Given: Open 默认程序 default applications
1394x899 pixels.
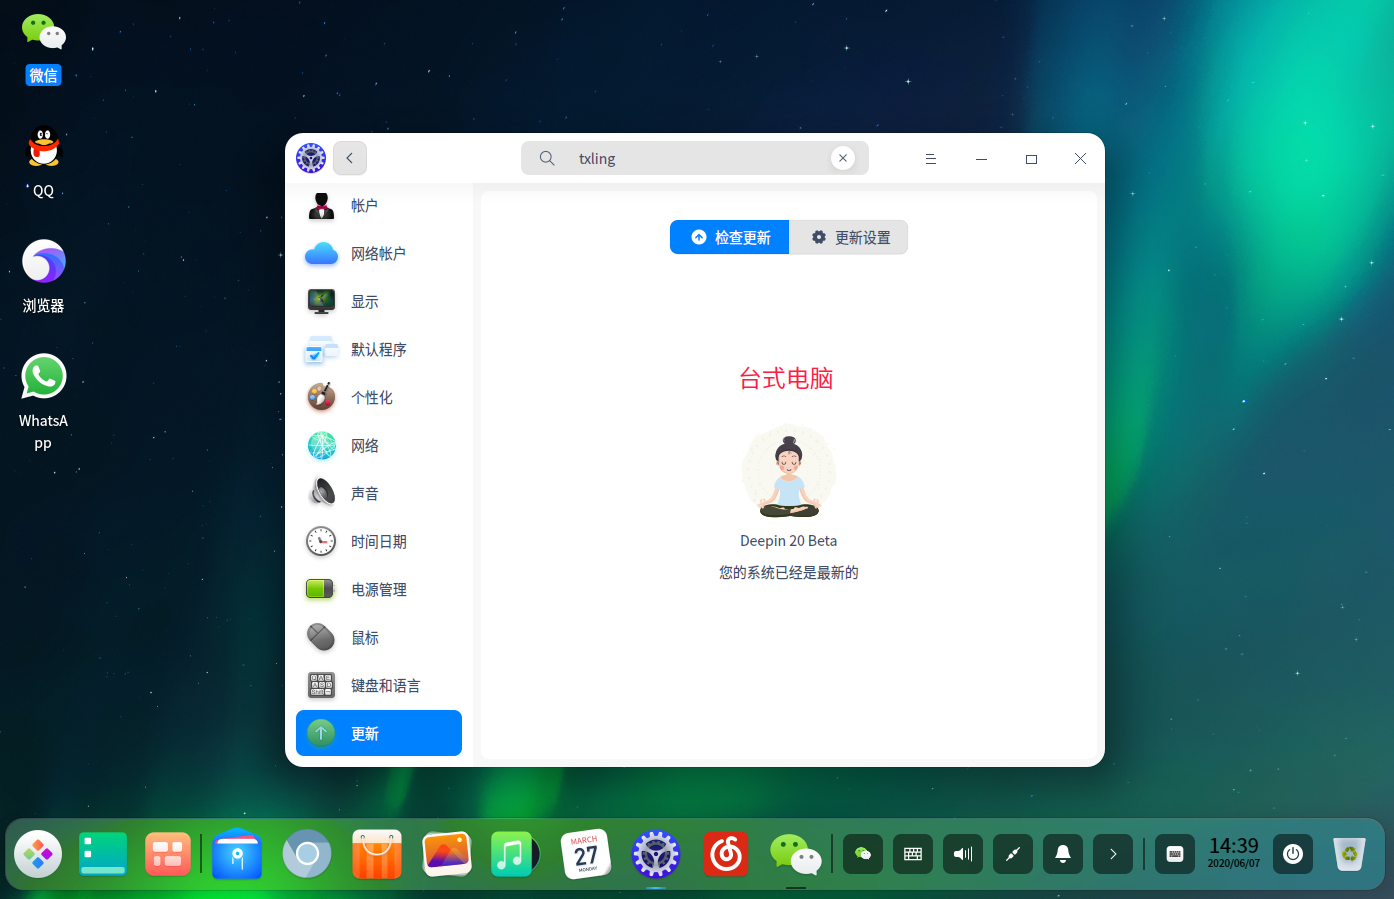Looking at the screenshot, I should pyautogui.click(x=378, y=350).
